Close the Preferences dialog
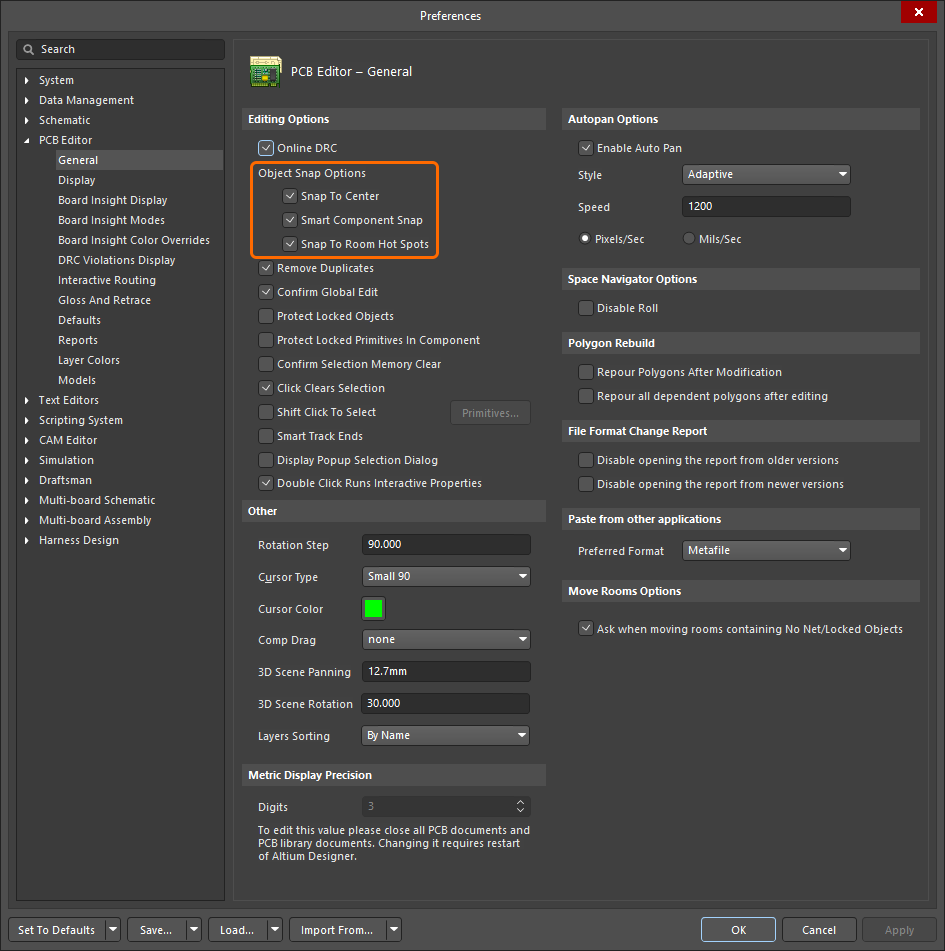 point(918,12)
